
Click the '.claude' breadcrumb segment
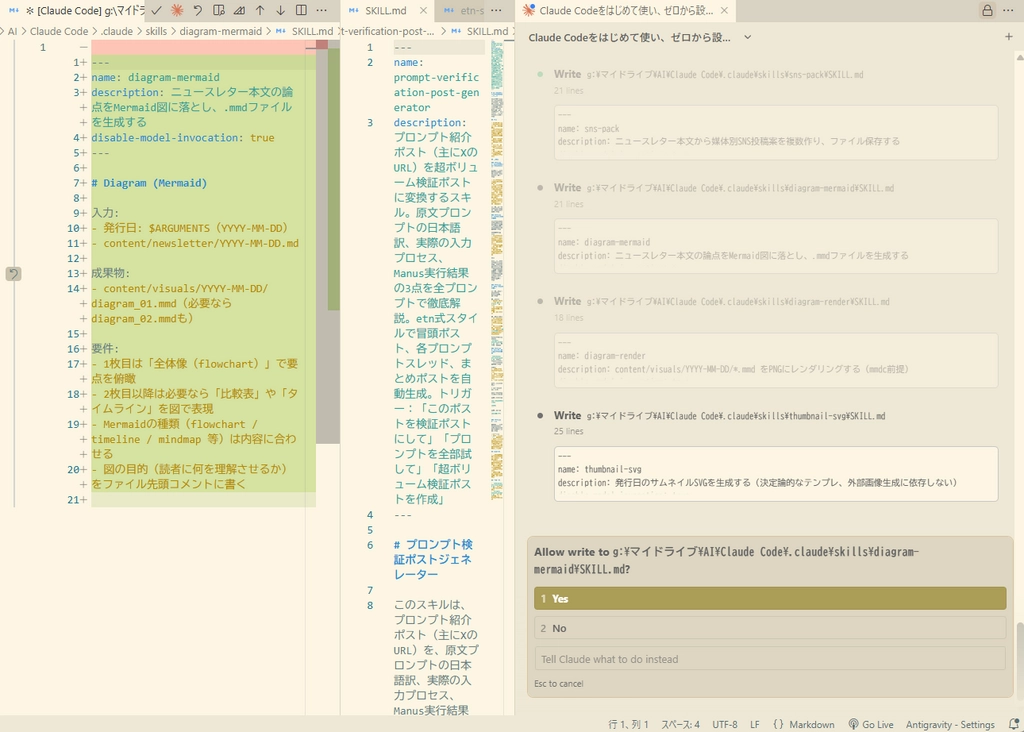[x=116, y=31]
